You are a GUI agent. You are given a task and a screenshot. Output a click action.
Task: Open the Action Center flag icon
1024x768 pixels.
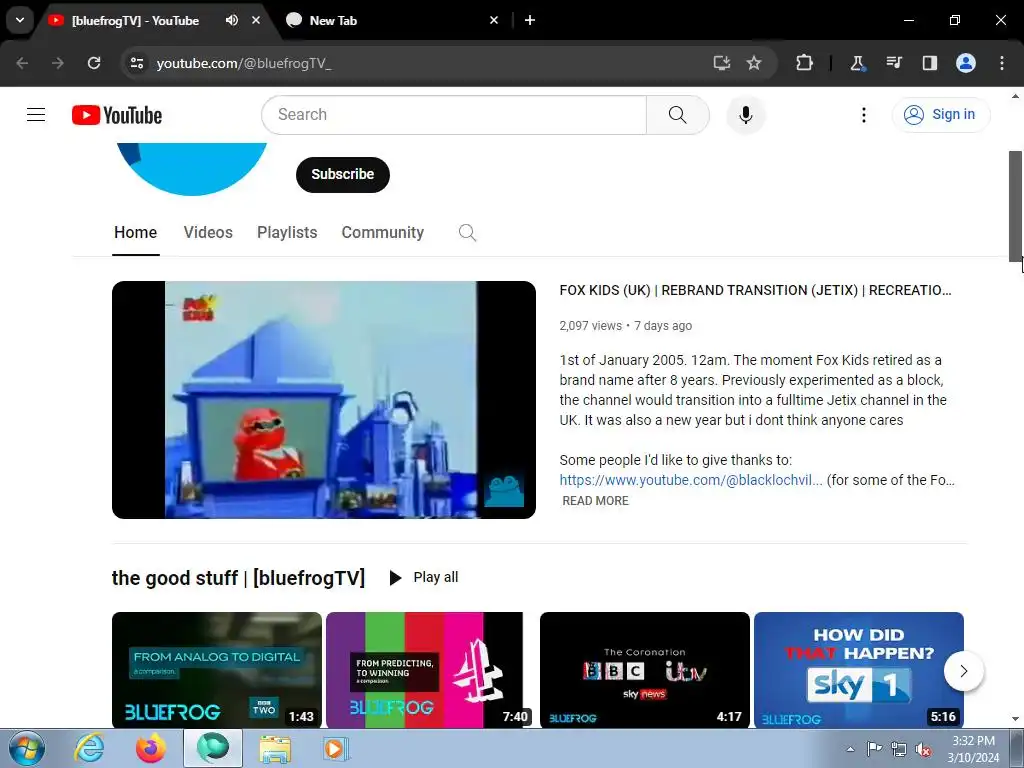click(x=874, y=749)
